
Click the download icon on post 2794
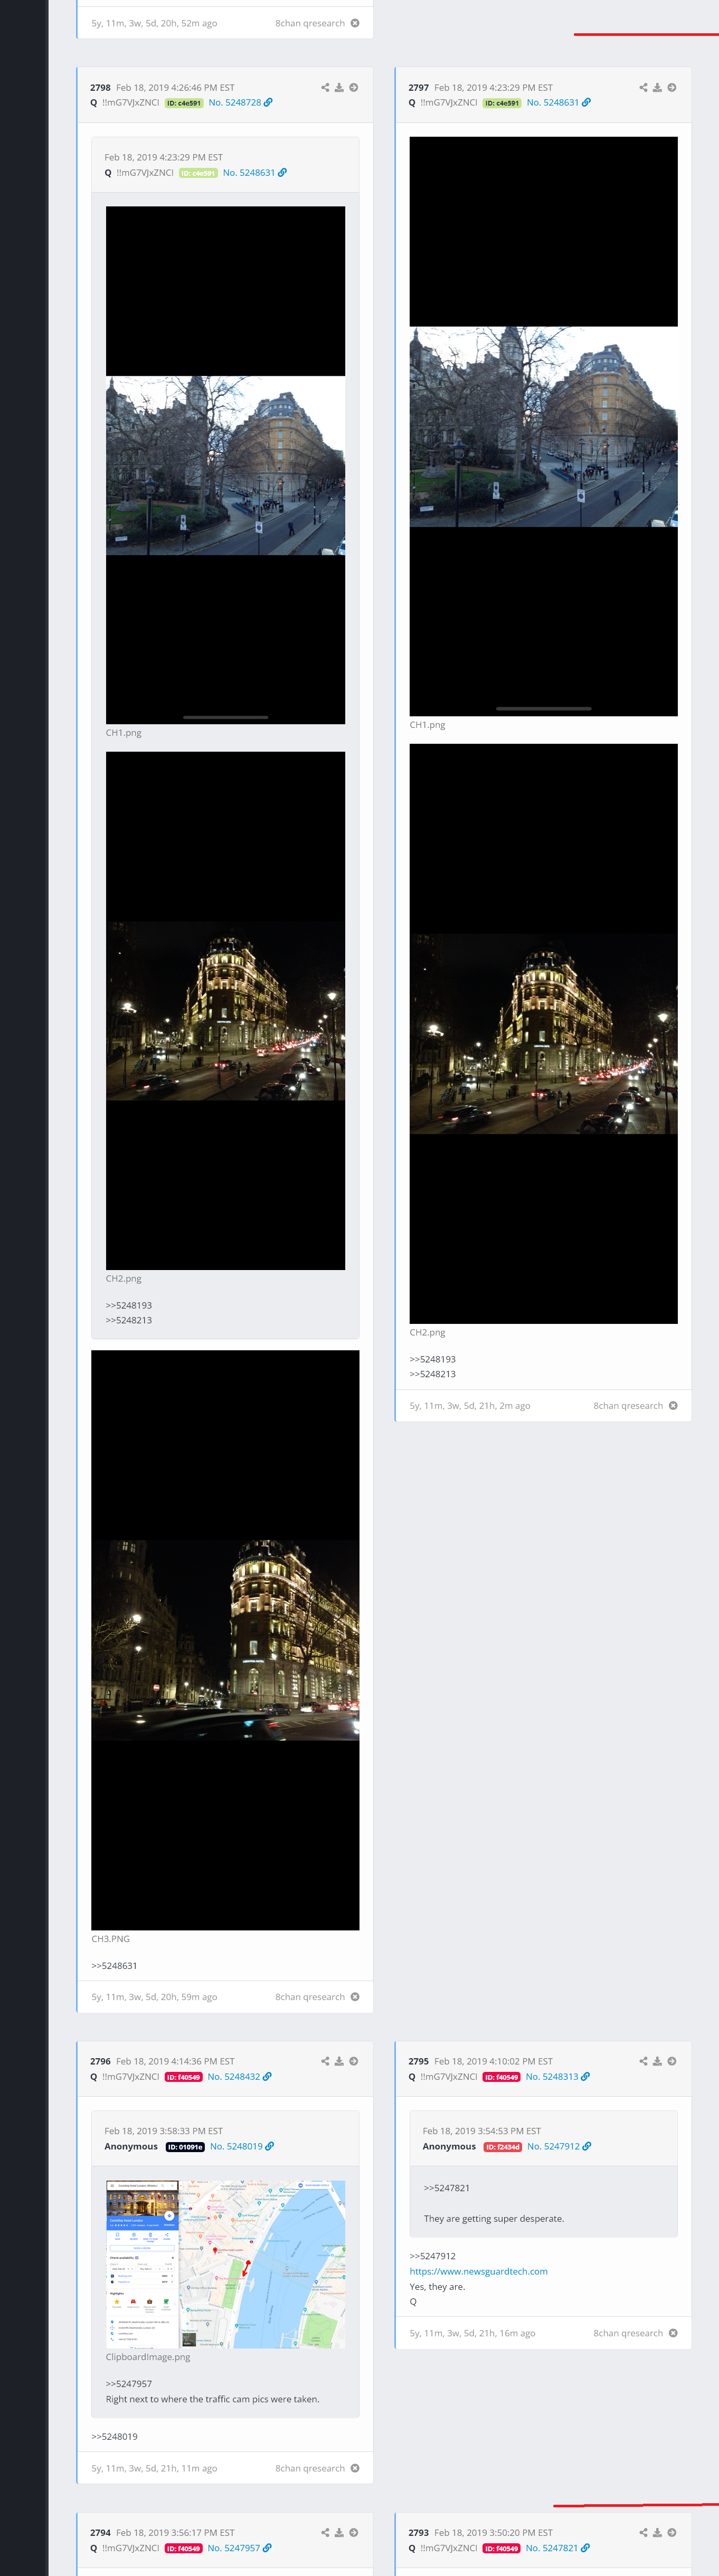click(x=339, y=2533)
